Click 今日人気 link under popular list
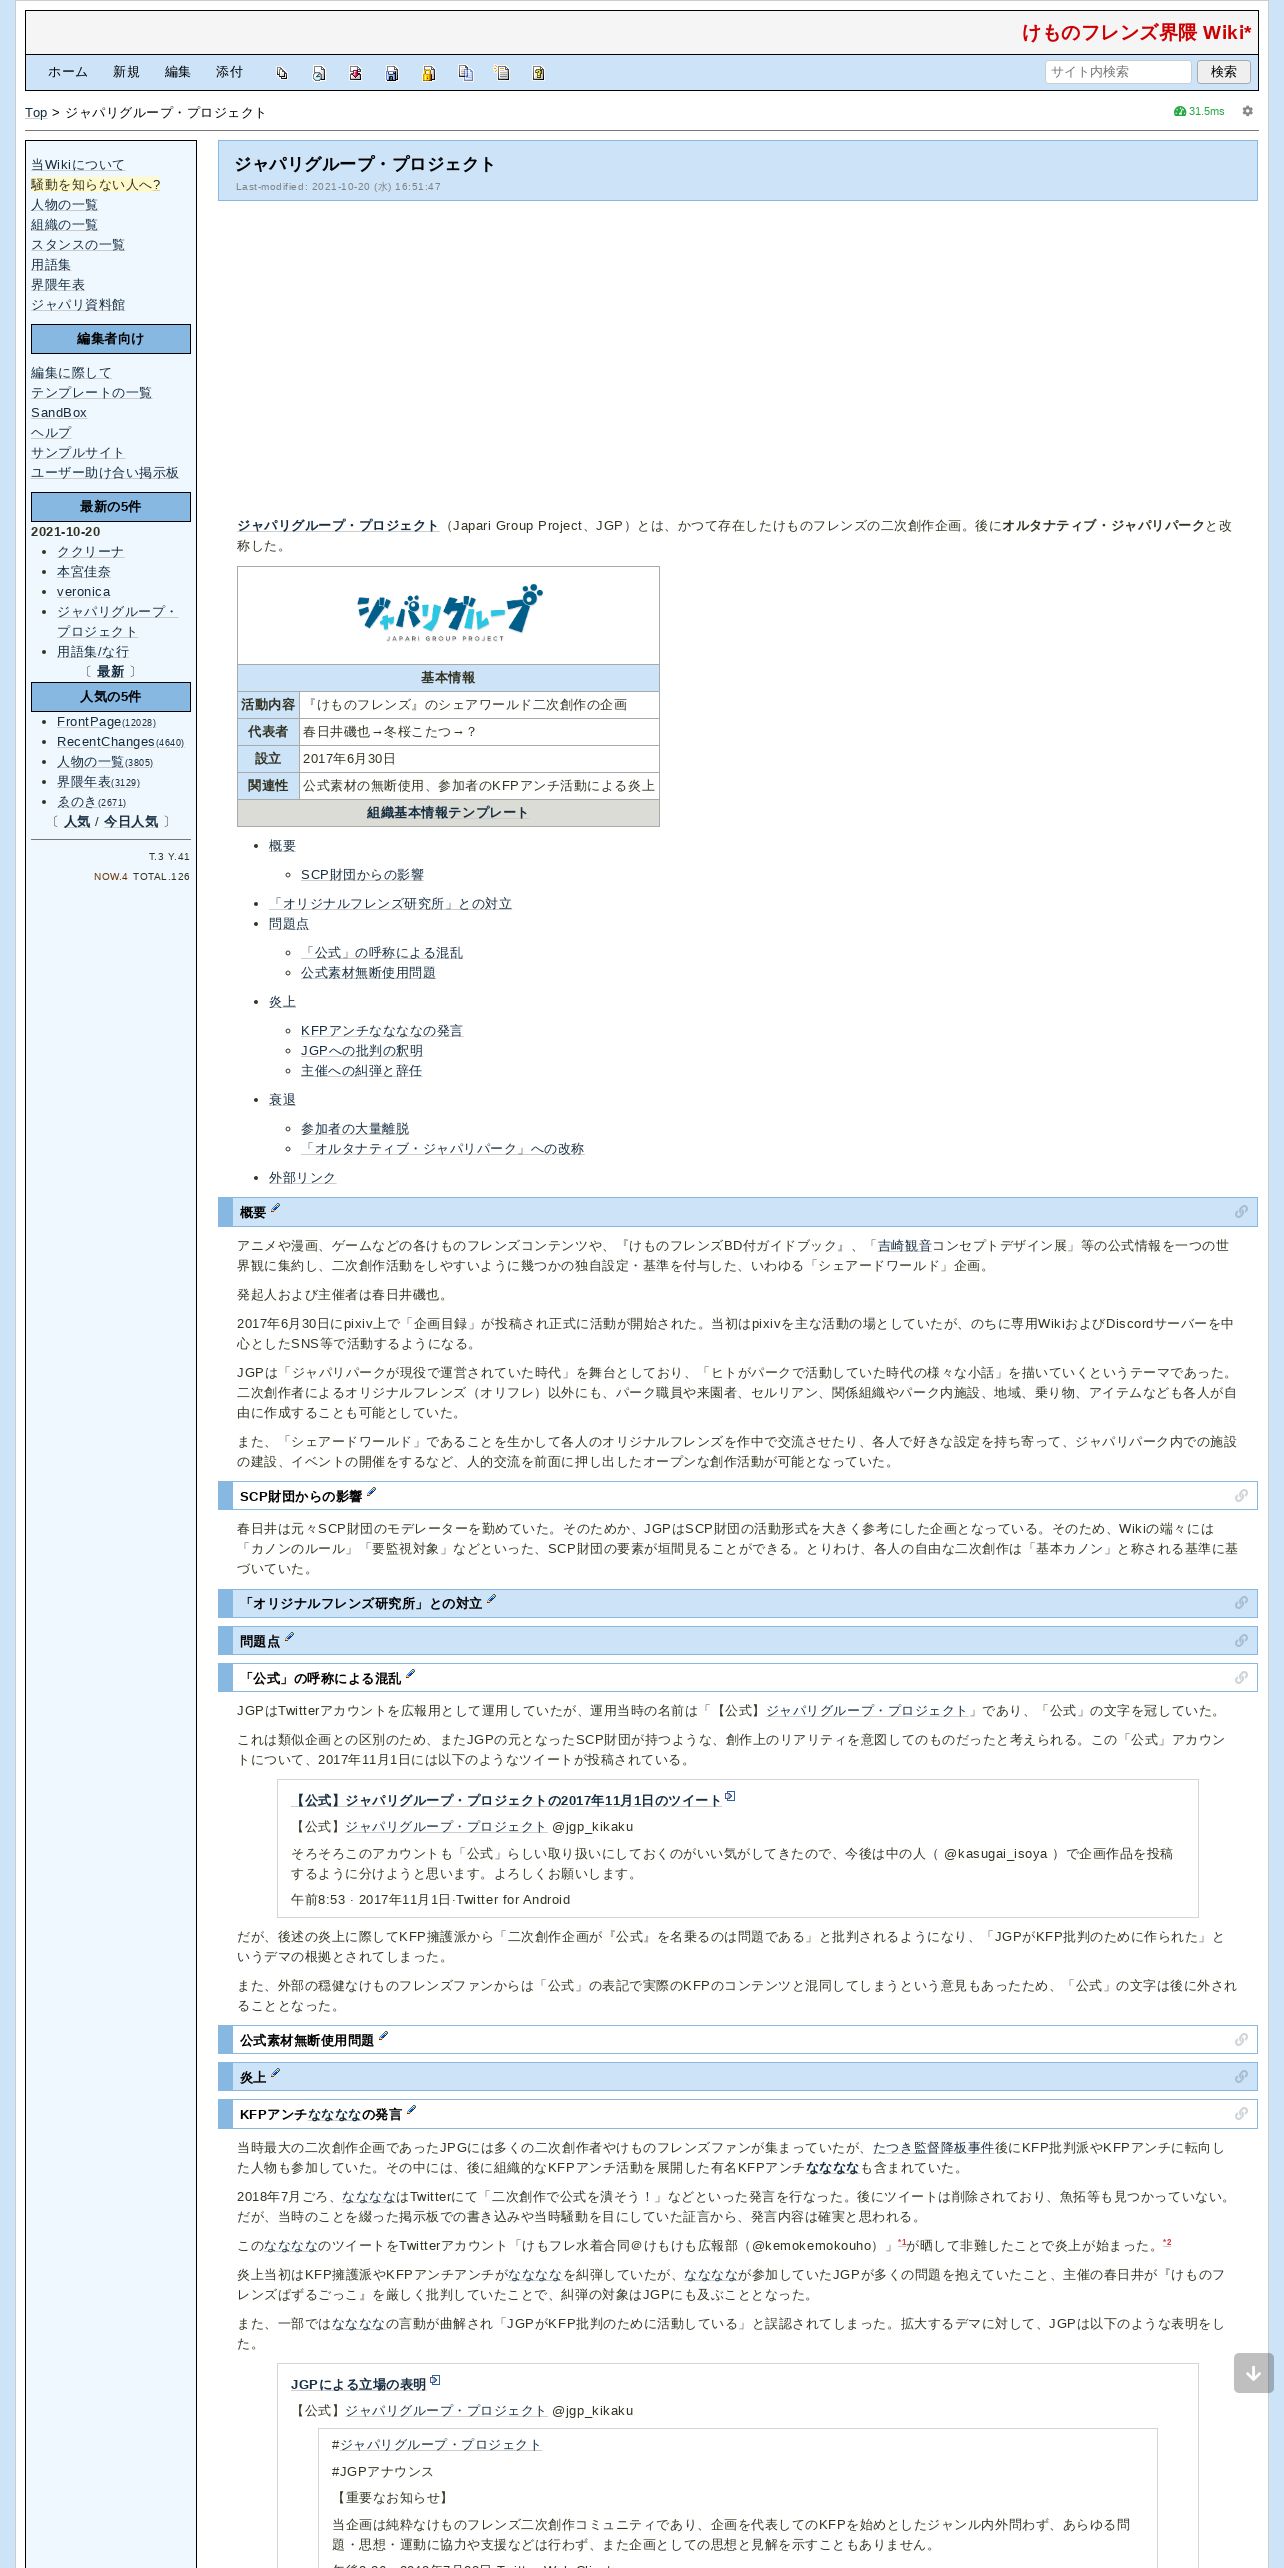Screen dimensions: 1284x2568 click(x=131, y=822)
